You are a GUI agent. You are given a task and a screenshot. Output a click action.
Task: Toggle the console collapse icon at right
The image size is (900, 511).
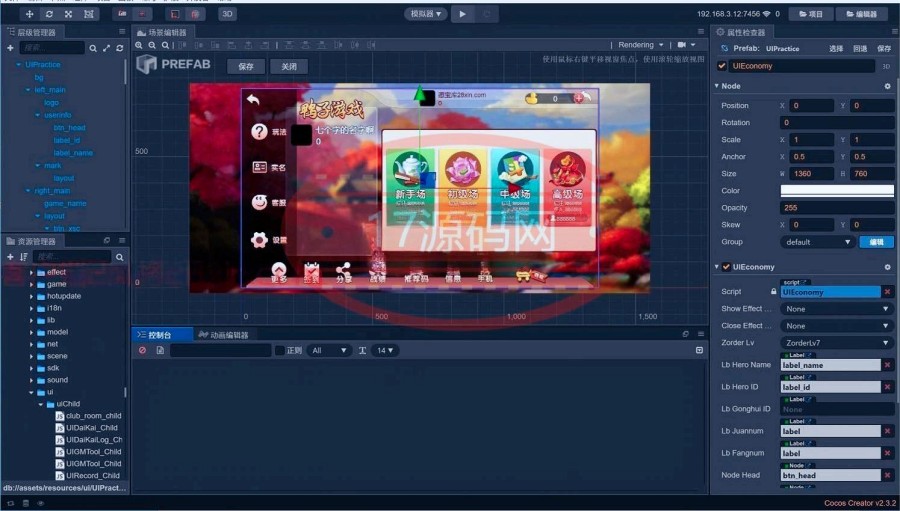point(699,350)
